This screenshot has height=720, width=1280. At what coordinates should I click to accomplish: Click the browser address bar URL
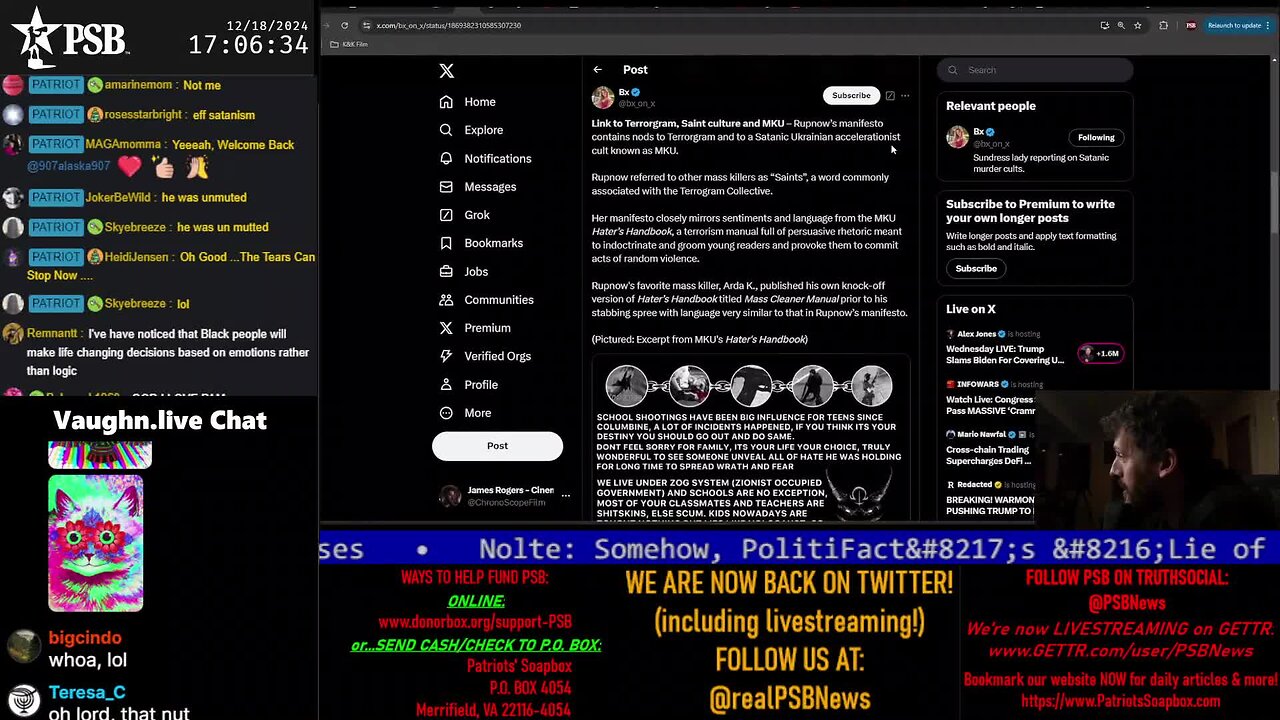click(448, 25)
